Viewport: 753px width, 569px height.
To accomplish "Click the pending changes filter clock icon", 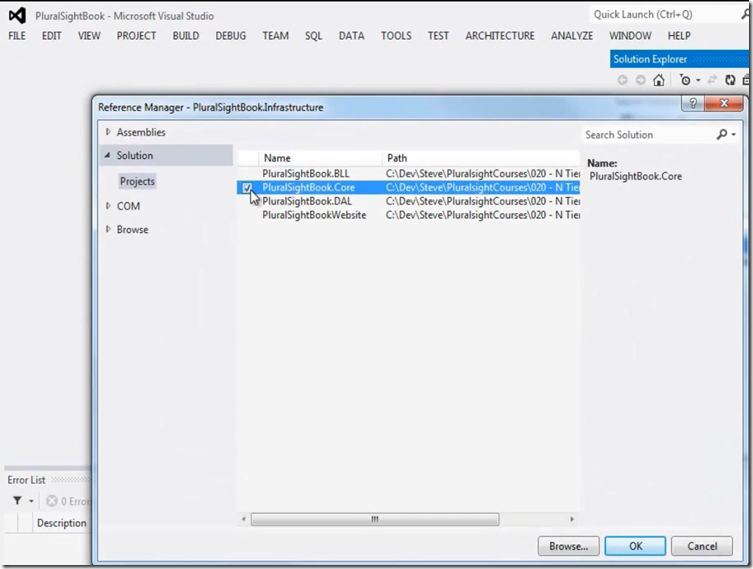I will [x=685, y=80].
